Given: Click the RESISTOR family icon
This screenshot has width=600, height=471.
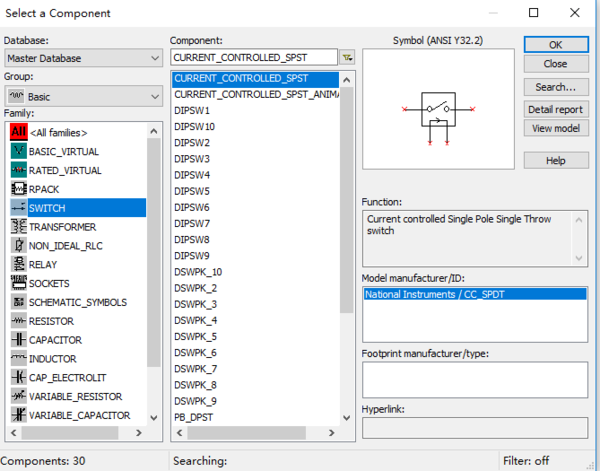Looking at the screenshot, I should coord(18,321).
